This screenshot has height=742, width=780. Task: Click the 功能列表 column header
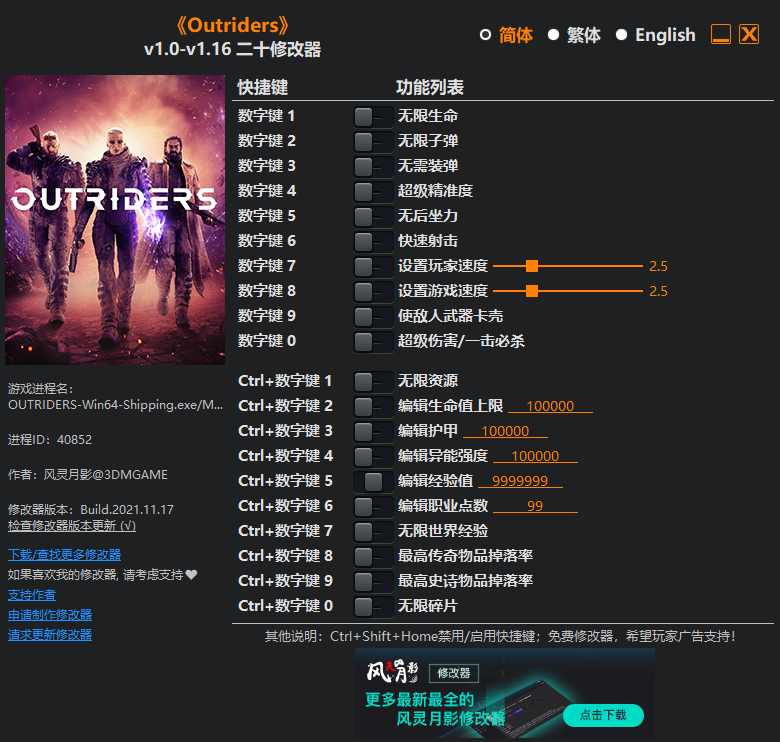click(x=430, y=88)
